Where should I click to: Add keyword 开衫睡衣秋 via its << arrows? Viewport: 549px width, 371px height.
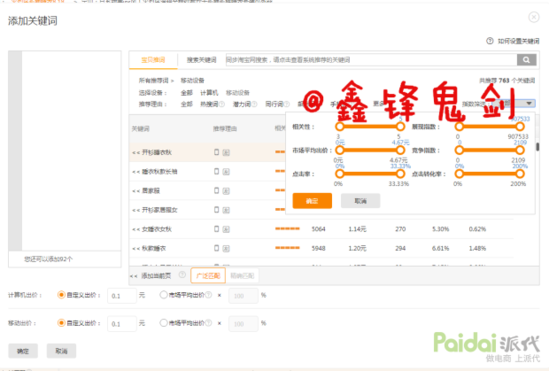coord(136,153)
